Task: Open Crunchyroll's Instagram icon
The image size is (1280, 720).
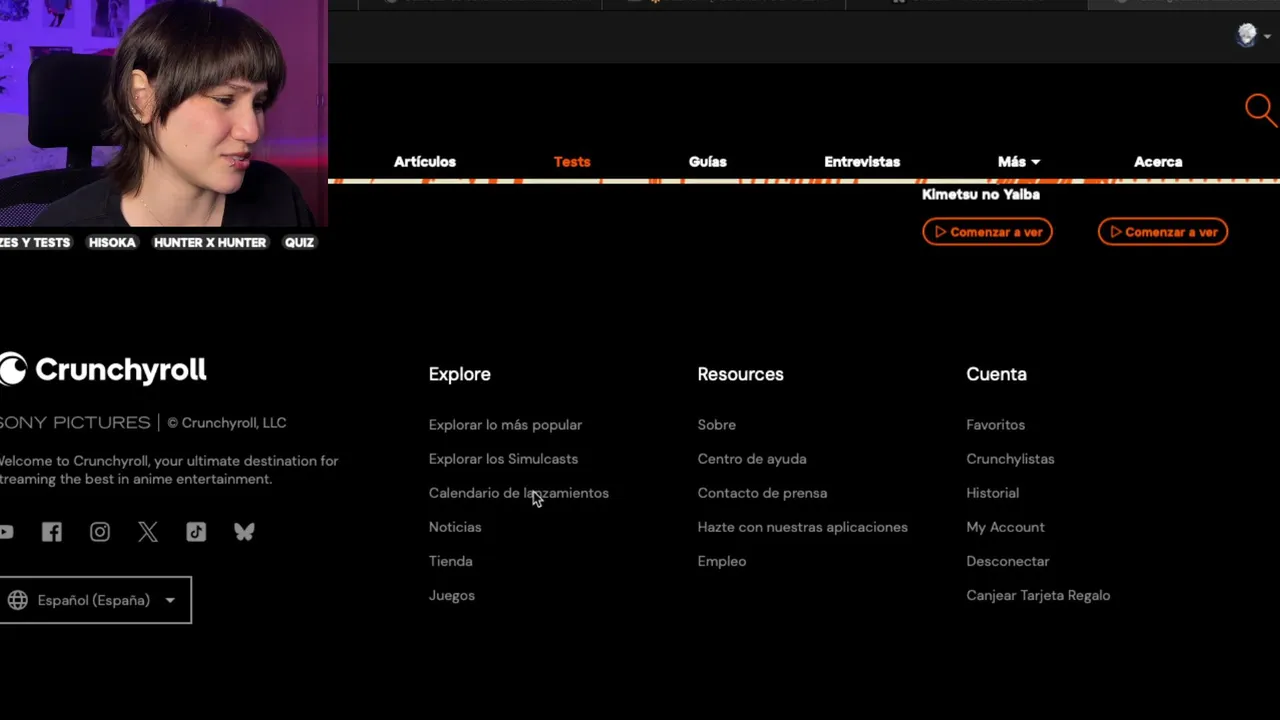Action: coord(100,532)
